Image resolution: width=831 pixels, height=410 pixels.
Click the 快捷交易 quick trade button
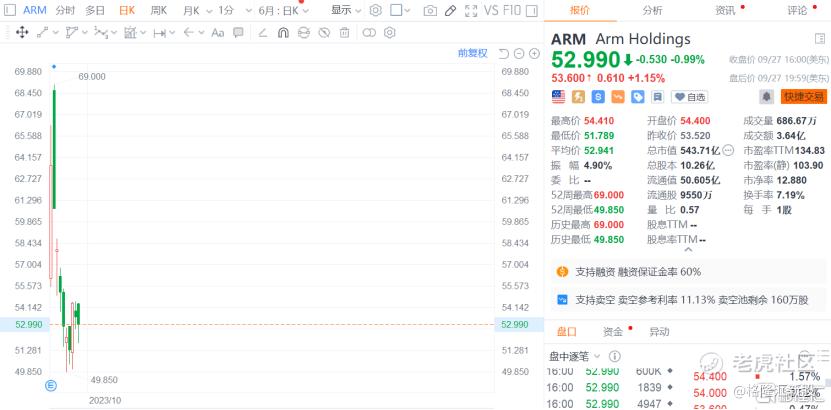[x=803, y=96]
